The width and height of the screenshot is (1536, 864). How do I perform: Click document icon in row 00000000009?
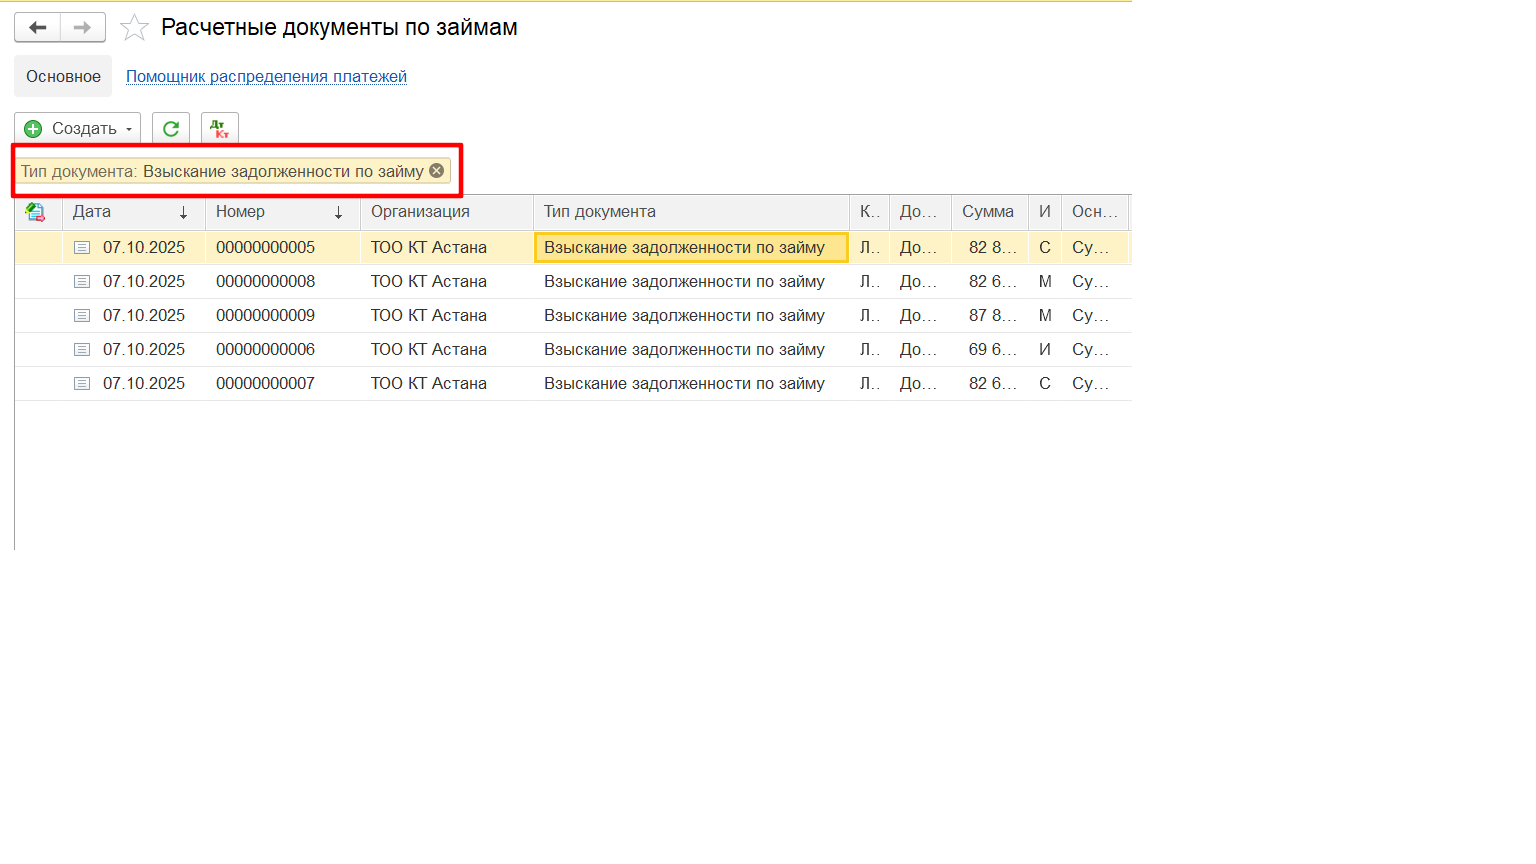(82, 315)
